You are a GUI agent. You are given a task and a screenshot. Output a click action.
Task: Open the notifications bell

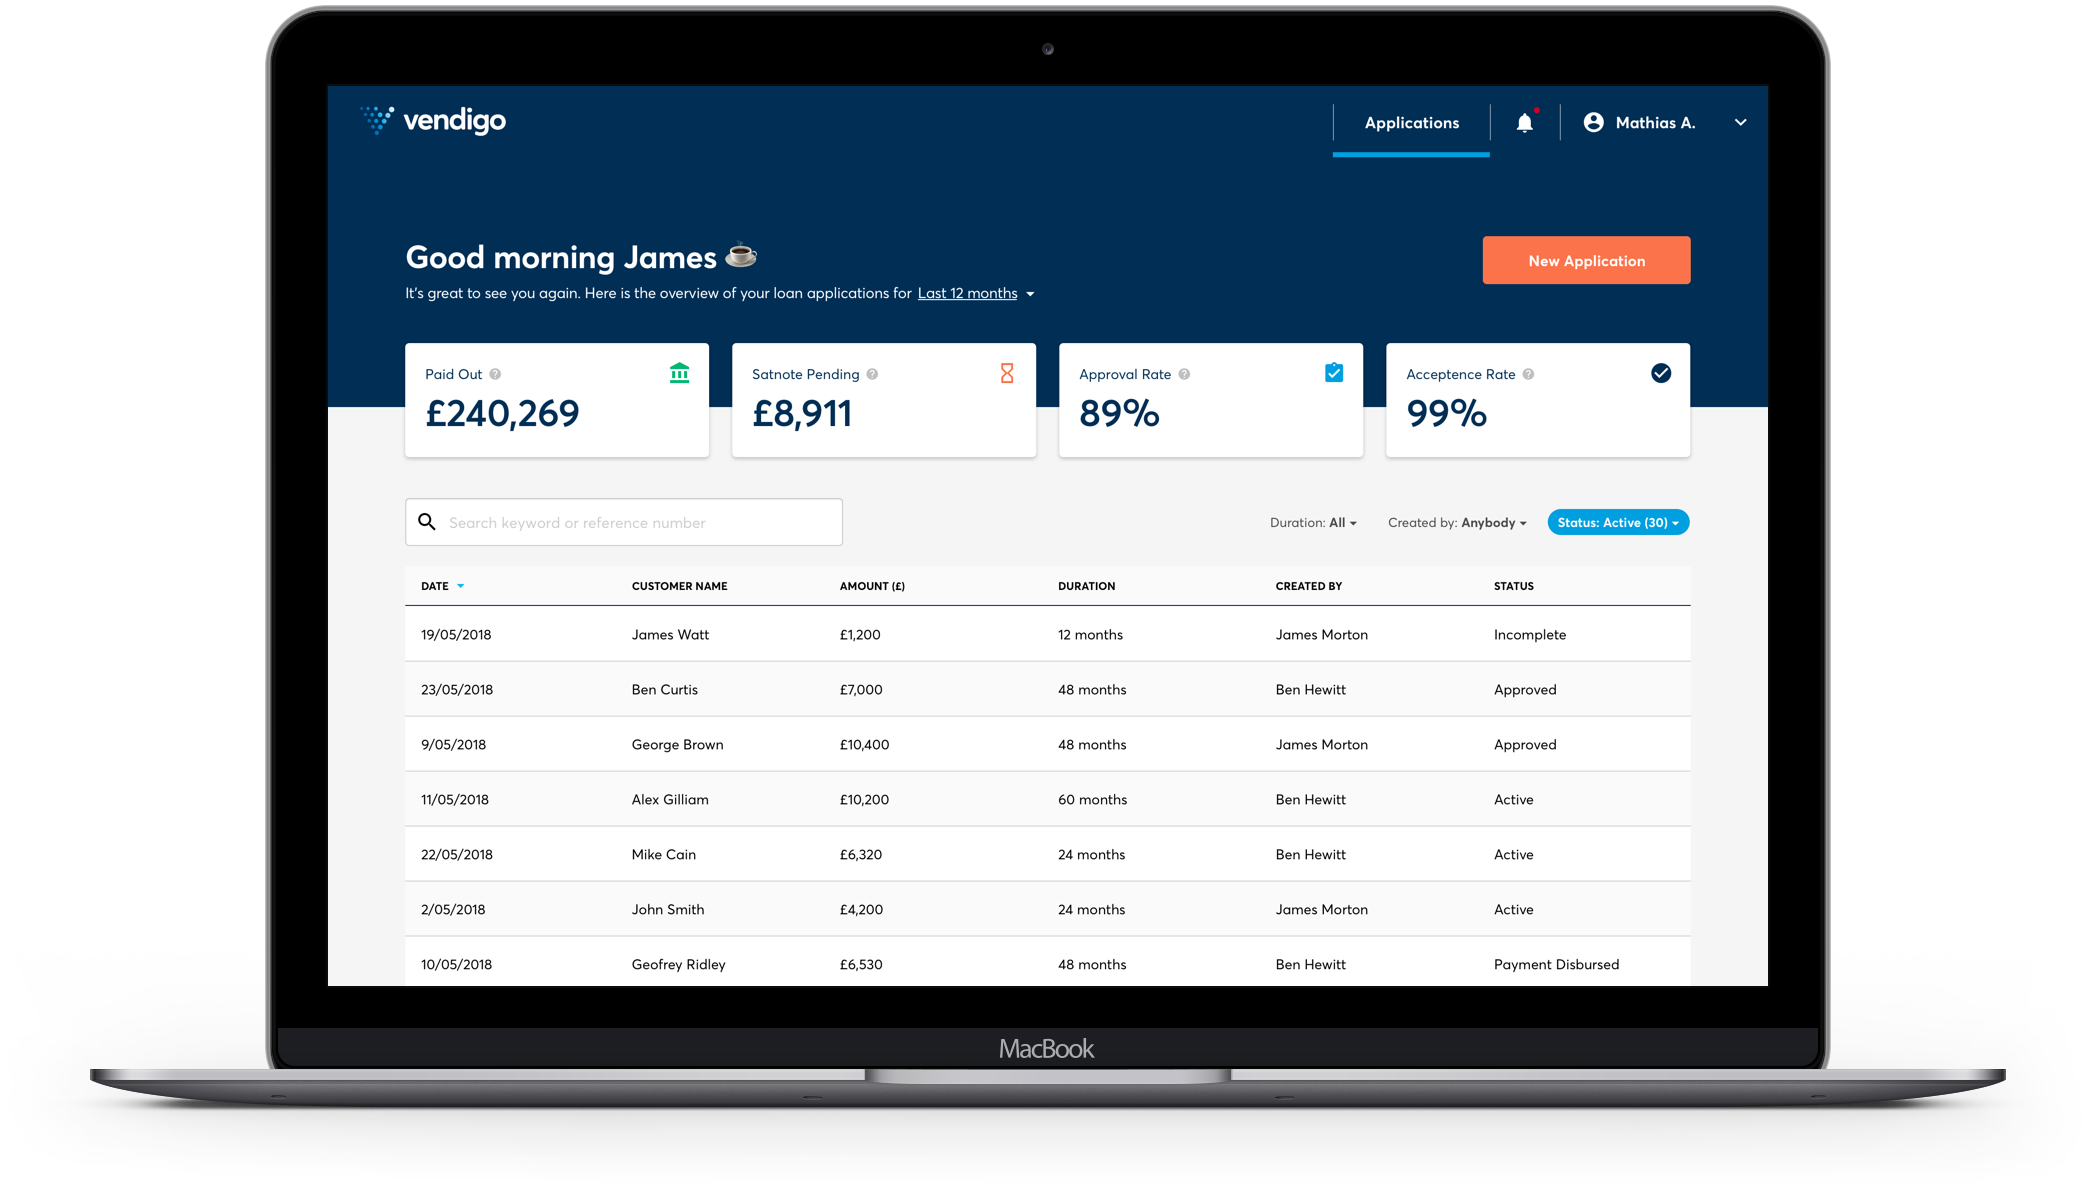pos(1524,123)
